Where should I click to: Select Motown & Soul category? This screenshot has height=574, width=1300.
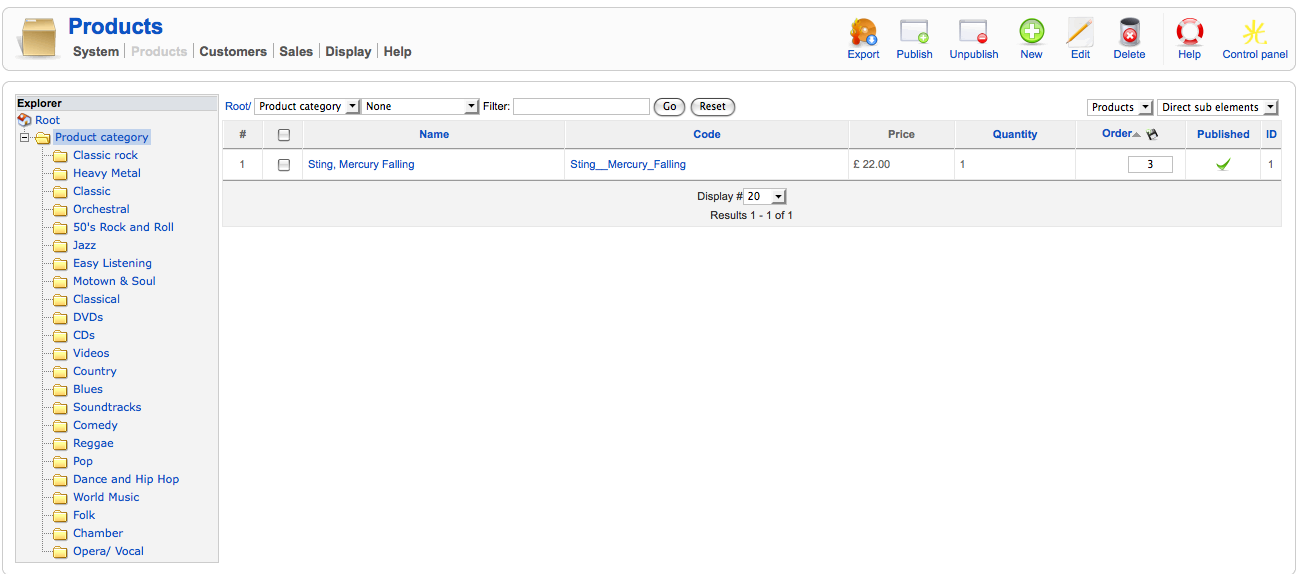click(x=114, y=282)
